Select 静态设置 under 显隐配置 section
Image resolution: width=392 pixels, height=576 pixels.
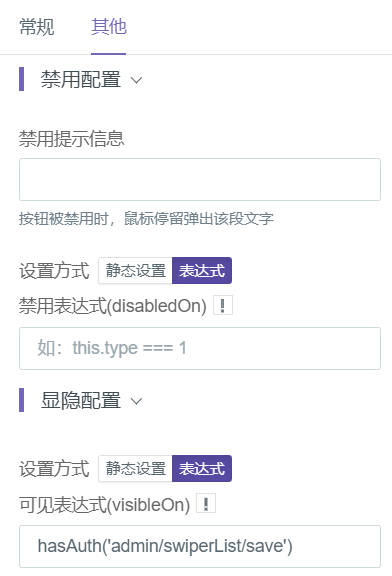pyautogui.click(x=135, y=468)
